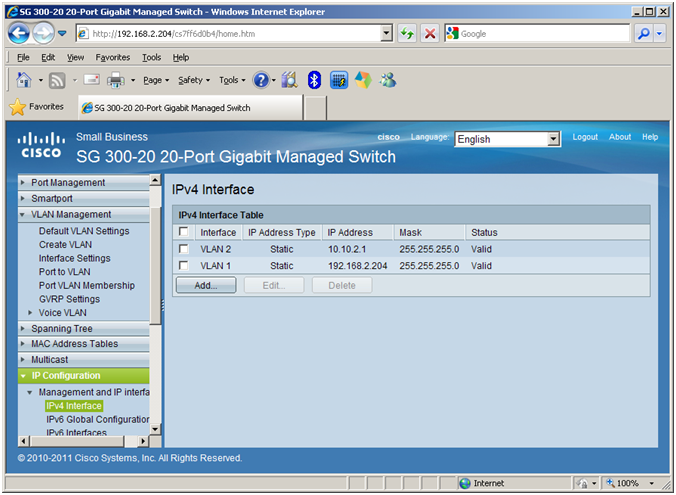The width and height of the screenshot is (676, 495).
Task: Open the View menu
Action: (x=75, y=57)
